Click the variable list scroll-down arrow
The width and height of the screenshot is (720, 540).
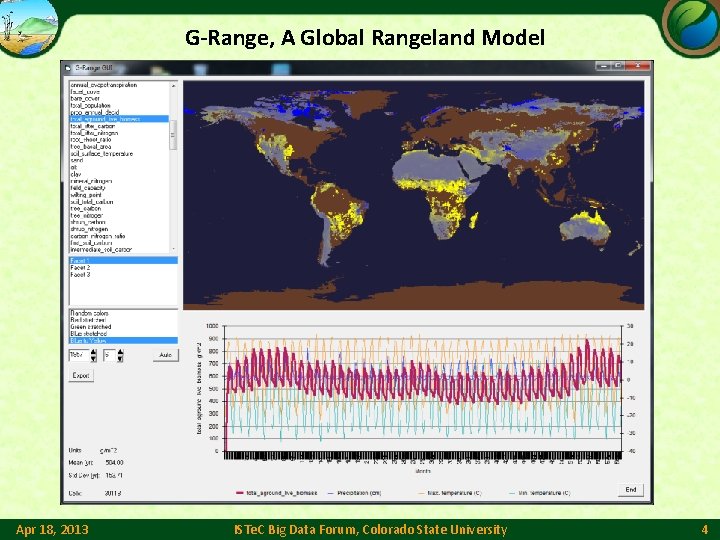(x=173, y=249)
